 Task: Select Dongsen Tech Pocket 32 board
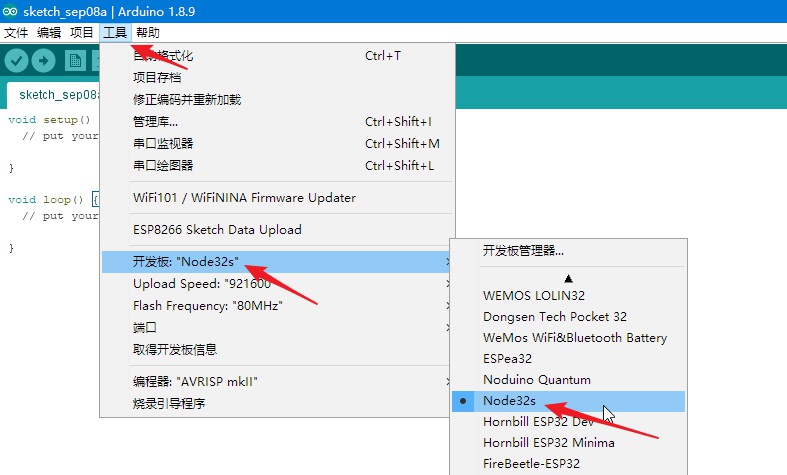(568, 316)
